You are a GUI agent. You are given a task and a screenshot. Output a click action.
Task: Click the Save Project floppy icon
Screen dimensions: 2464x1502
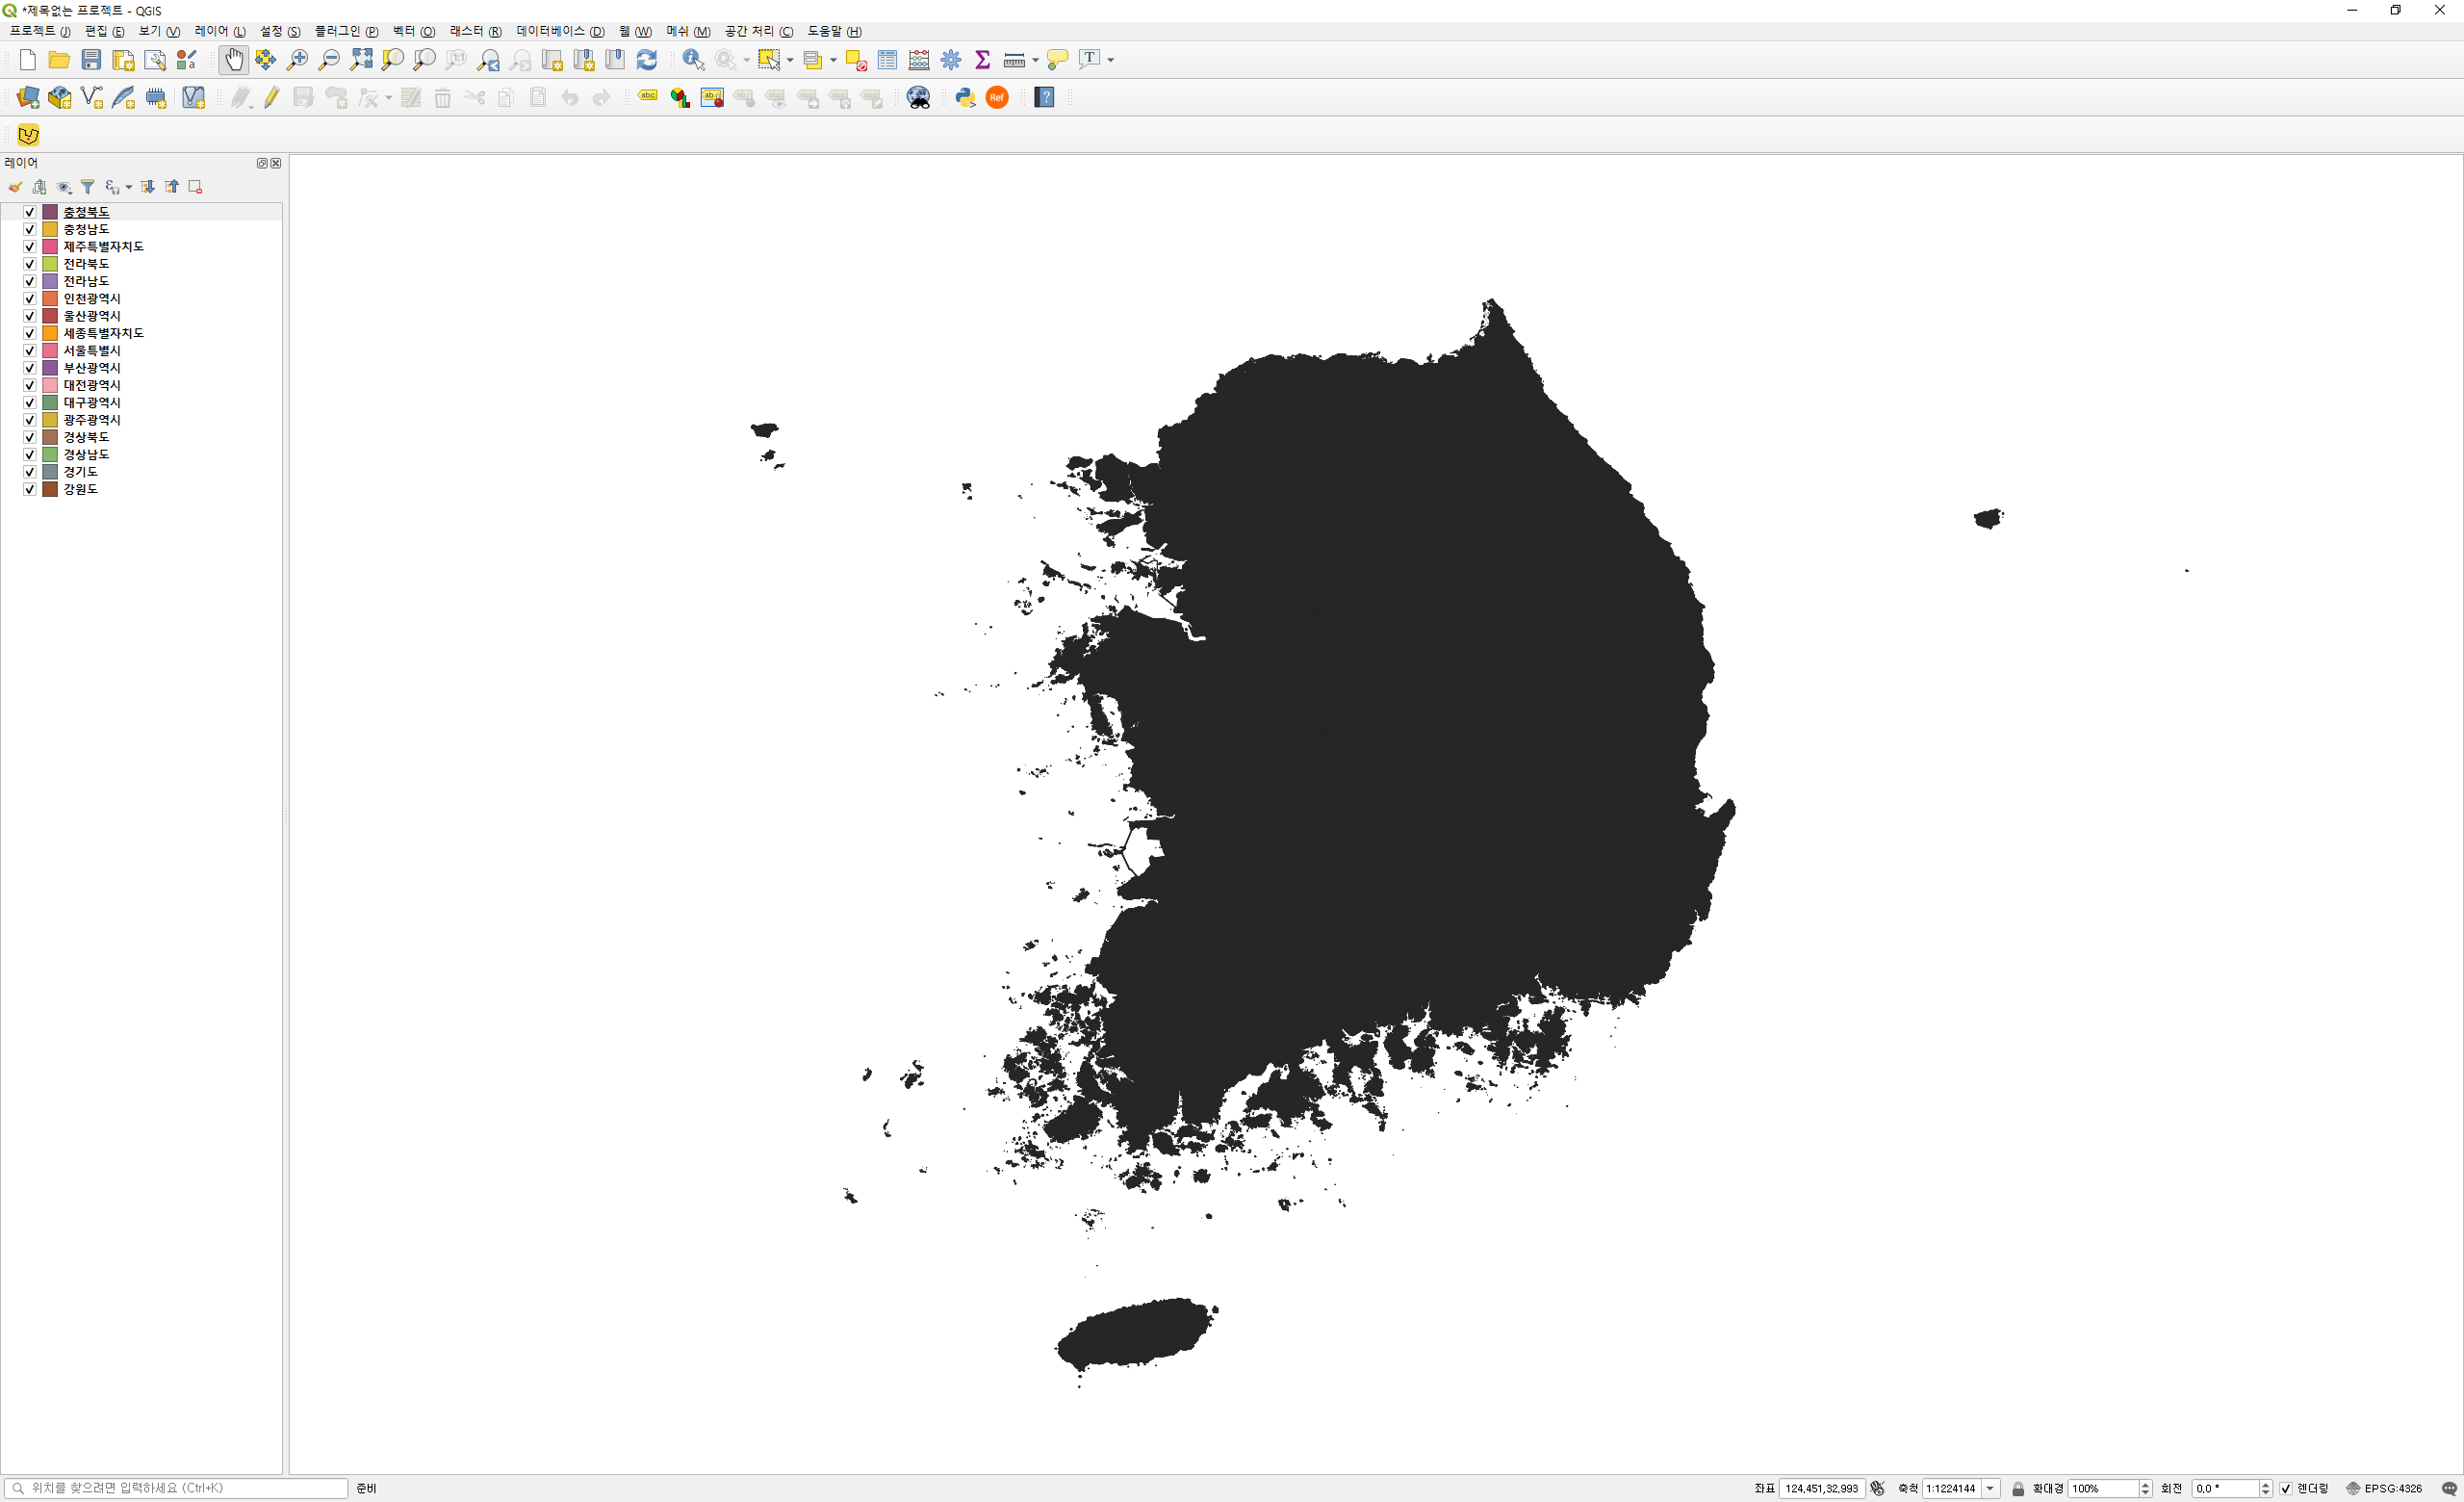pos(91,60)
